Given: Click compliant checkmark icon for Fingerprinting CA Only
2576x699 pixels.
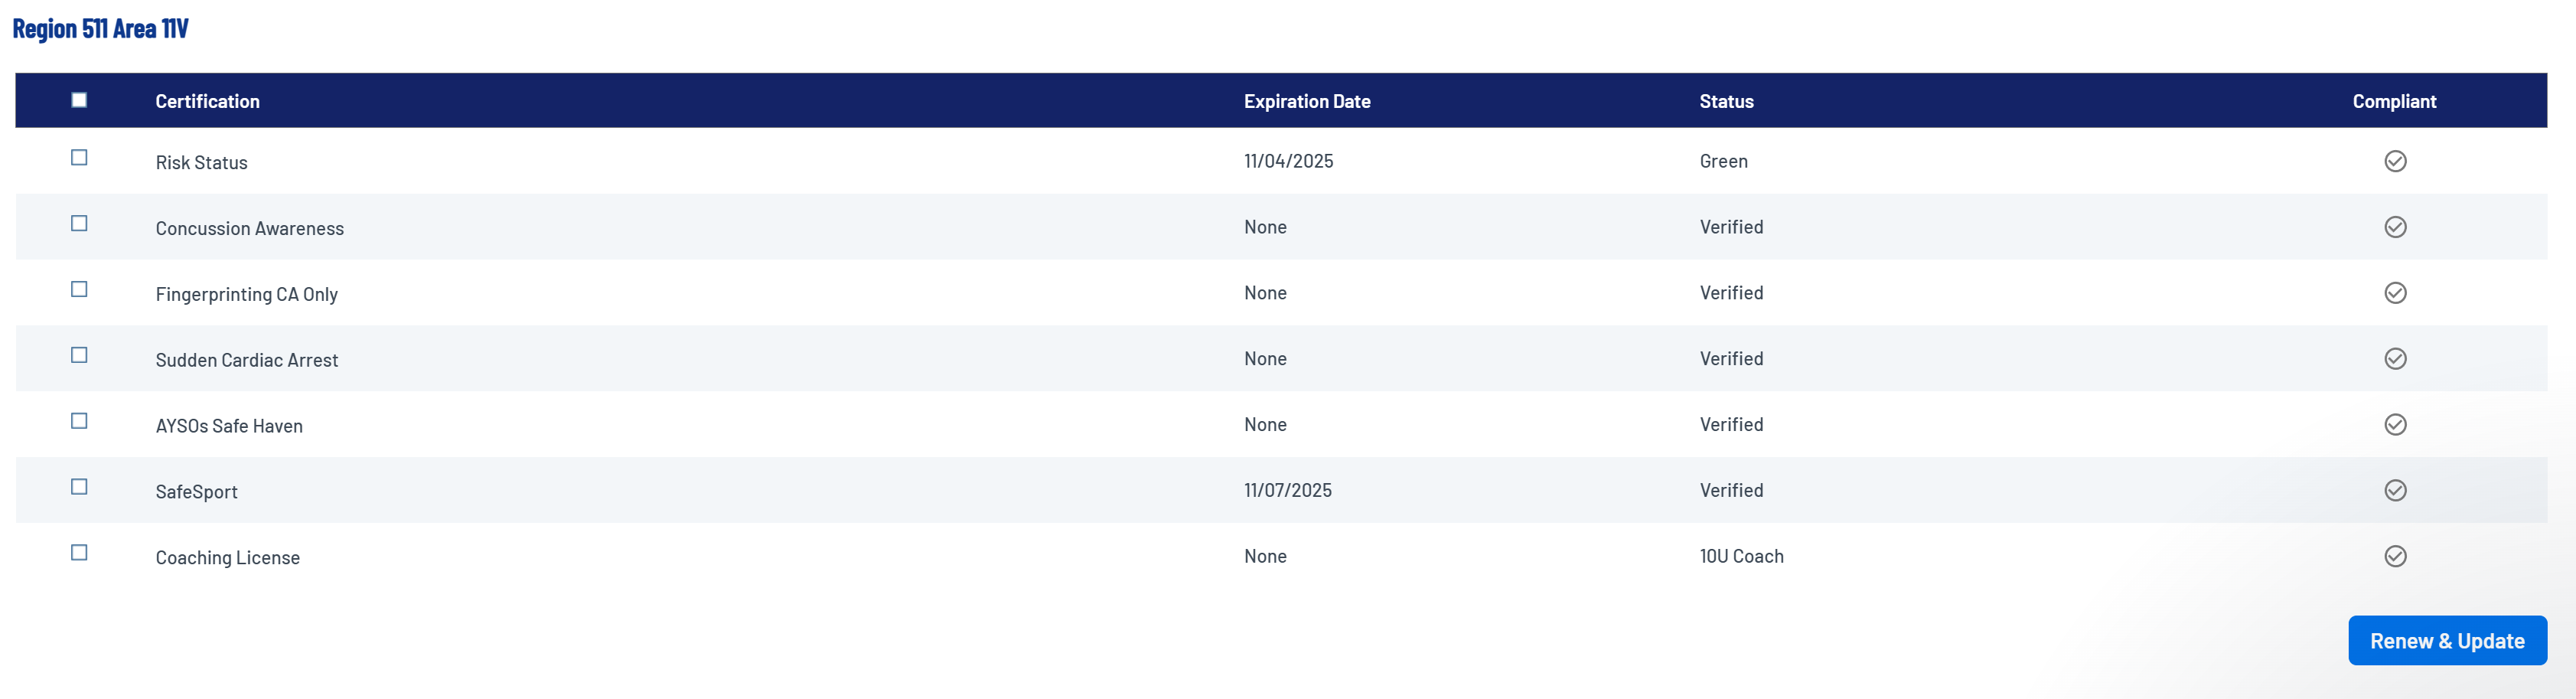Looking at the screenshot, I should pos(2394,293).
